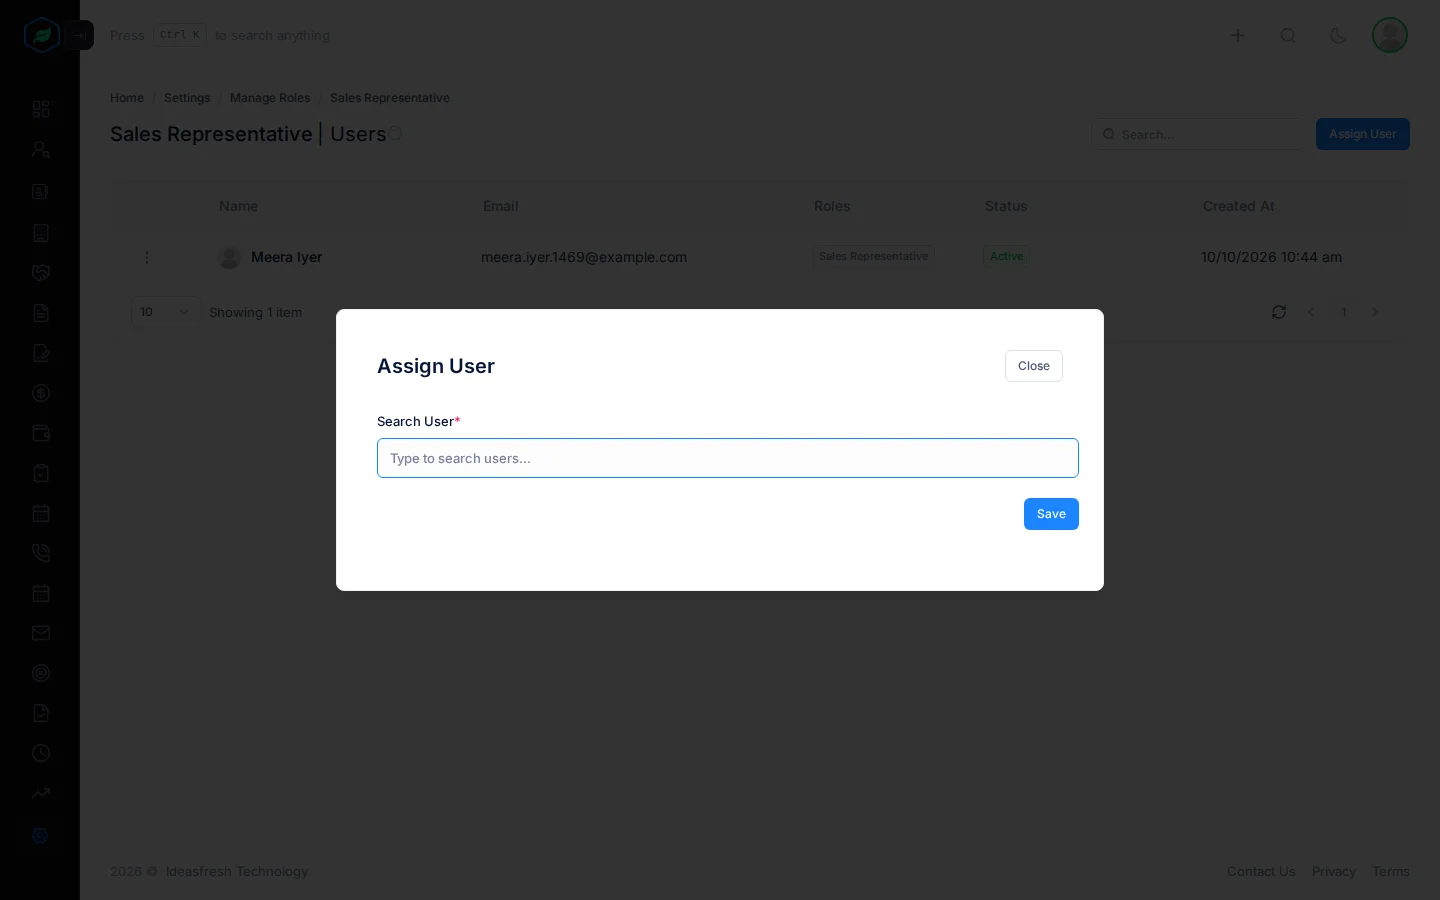Click the Contact Us footer link
This screenshot has width=1440, height=900.
pyautogui.click(x=1261, y=872)
